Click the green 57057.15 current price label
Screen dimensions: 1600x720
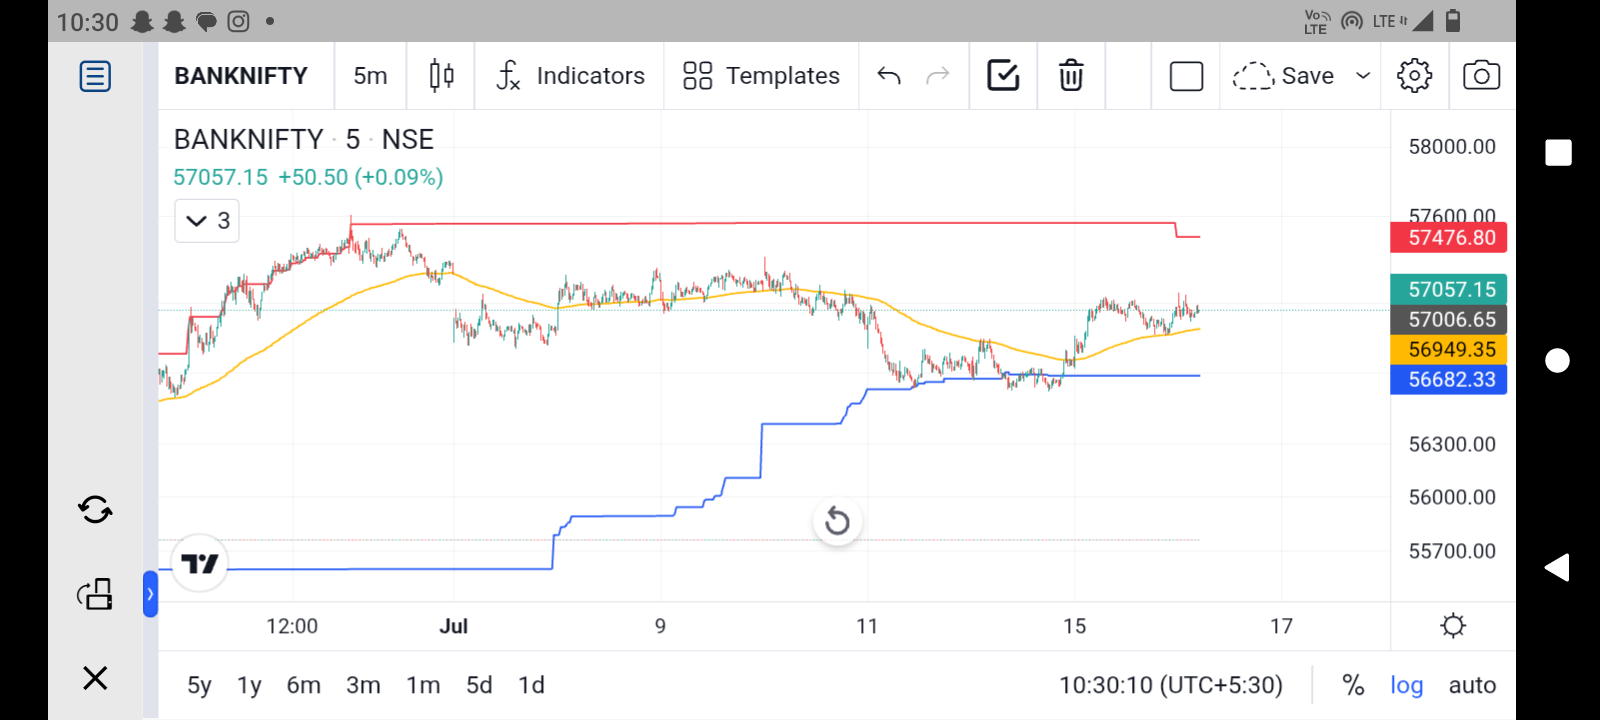(x=1449, y=289)
